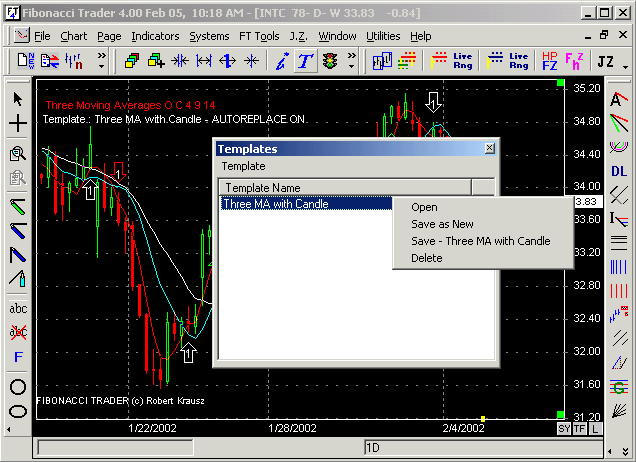
Task: Click the DL tool in right toolbar
Action: pos(619,171)
